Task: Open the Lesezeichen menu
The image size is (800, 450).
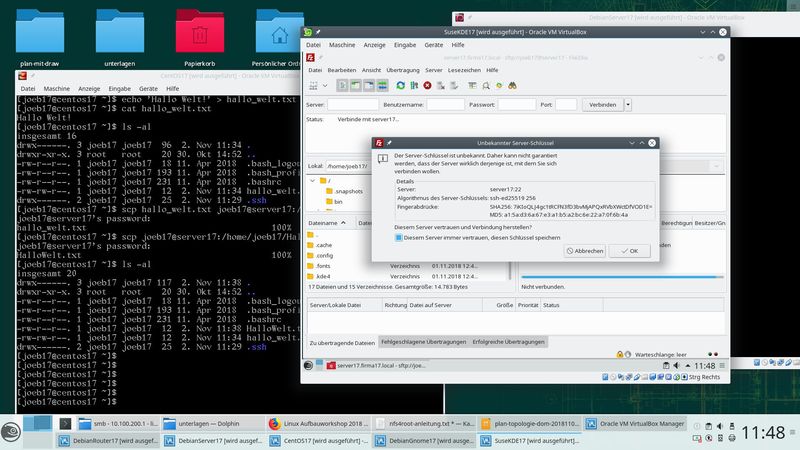Action: pyautogui.click(x=464, y=70)
